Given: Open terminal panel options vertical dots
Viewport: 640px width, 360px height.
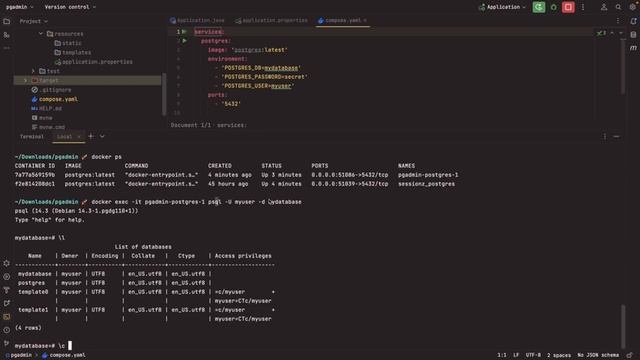Looking at the screenshot, I should (604, 136).
